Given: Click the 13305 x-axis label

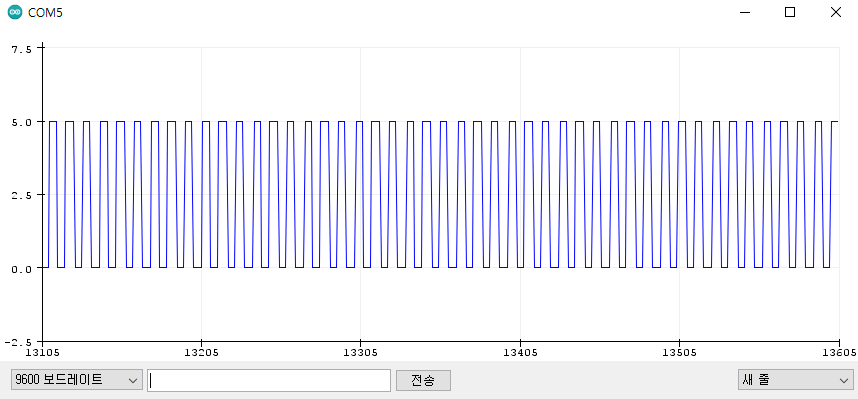Looking at the screenshot, I should [x=360, y=352].
